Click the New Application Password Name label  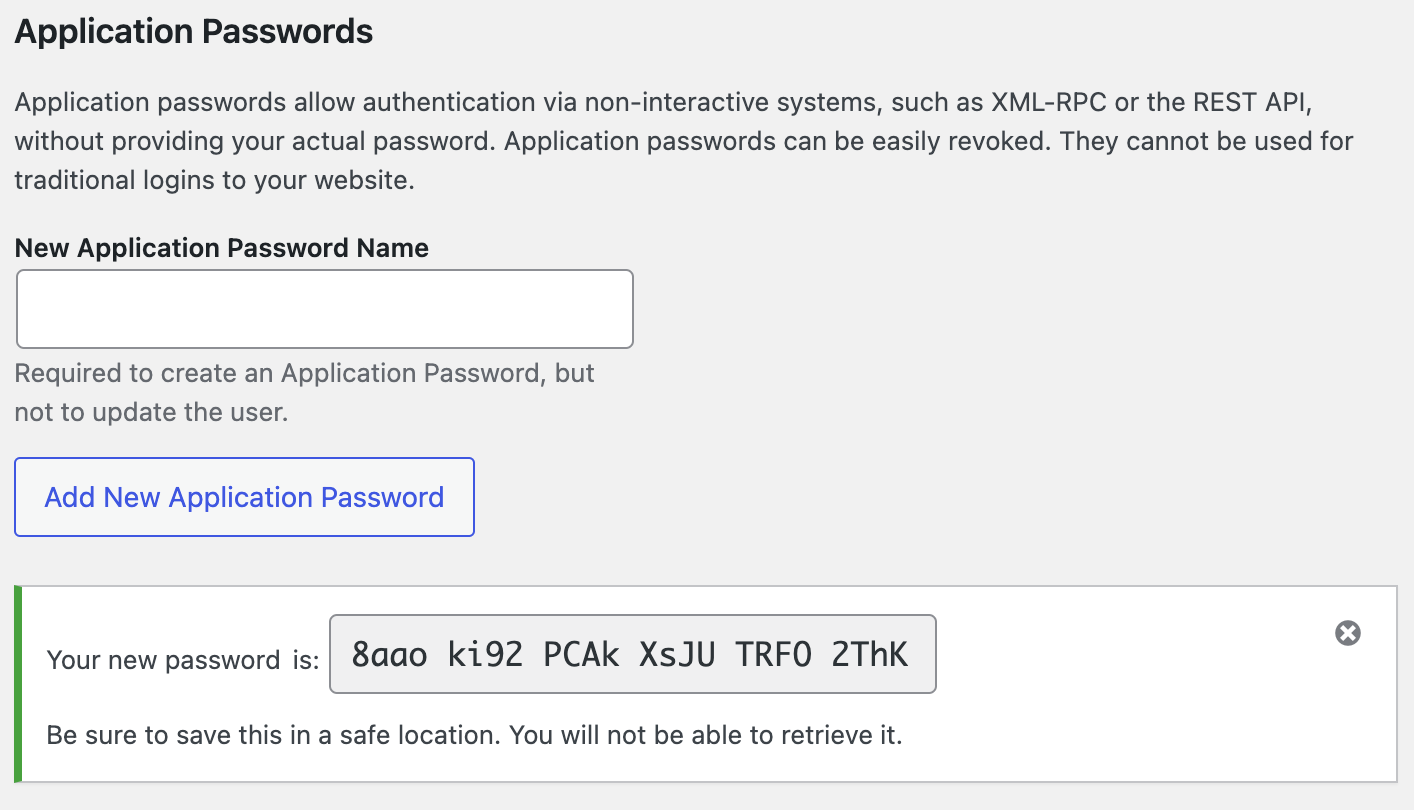click(222, 248)
